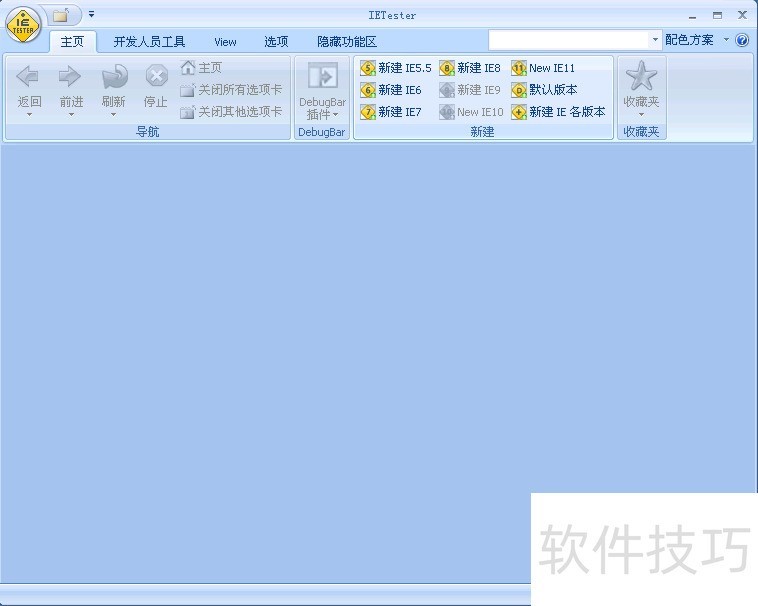
Task: Click inside the address input field
Action: pos(568,40)
